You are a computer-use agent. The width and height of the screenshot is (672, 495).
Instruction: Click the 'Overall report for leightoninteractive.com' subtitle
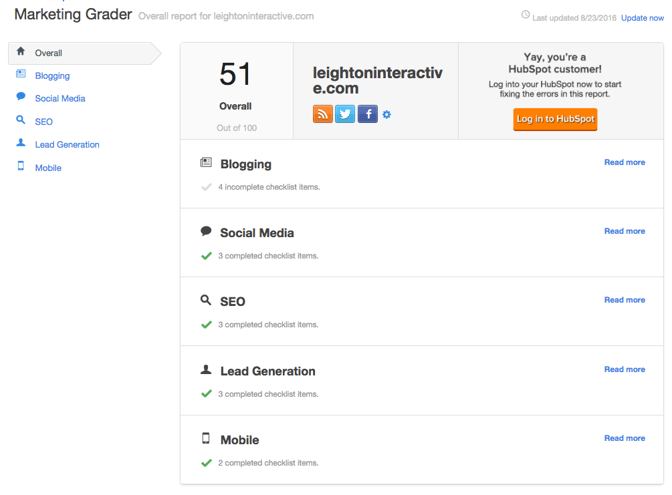coord(226,16)
